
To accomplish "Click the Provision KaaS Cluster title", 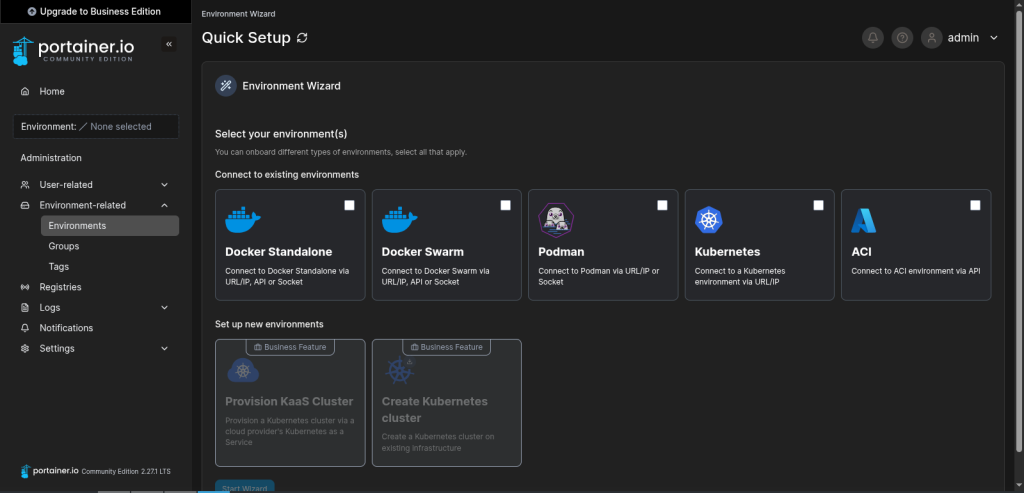I will [289, 402].
